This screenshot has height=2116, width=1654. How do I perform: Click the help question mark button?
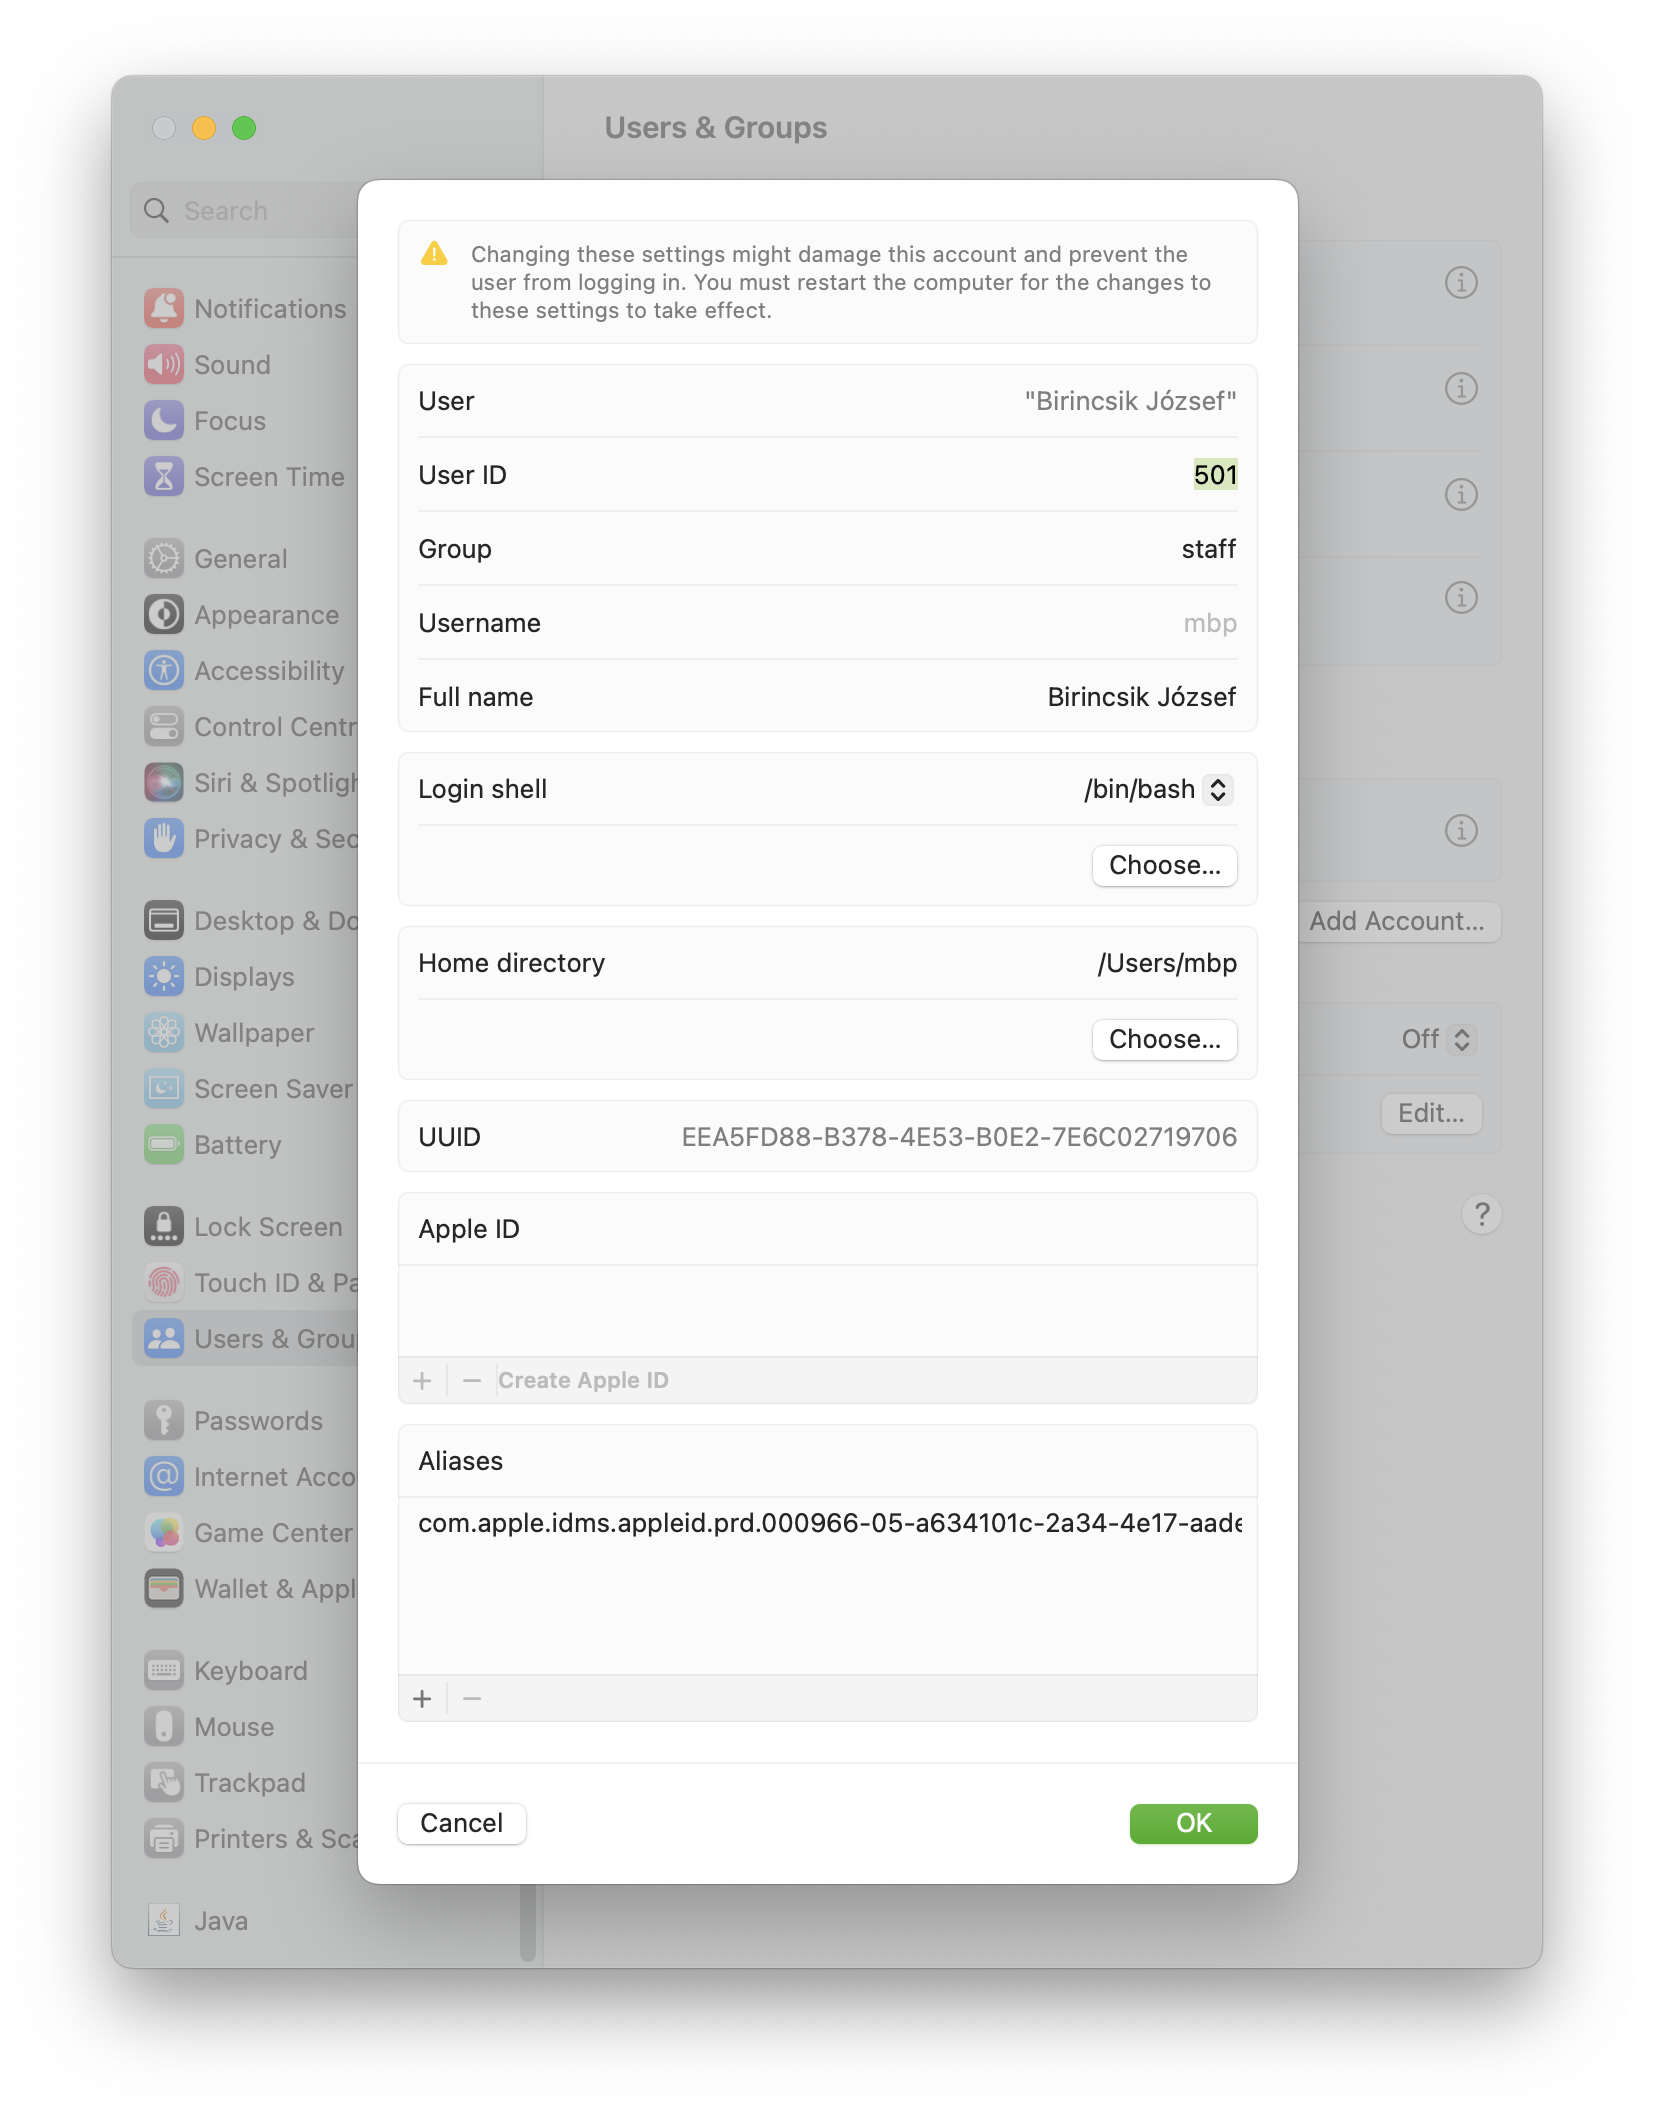coord(1482,1215)
